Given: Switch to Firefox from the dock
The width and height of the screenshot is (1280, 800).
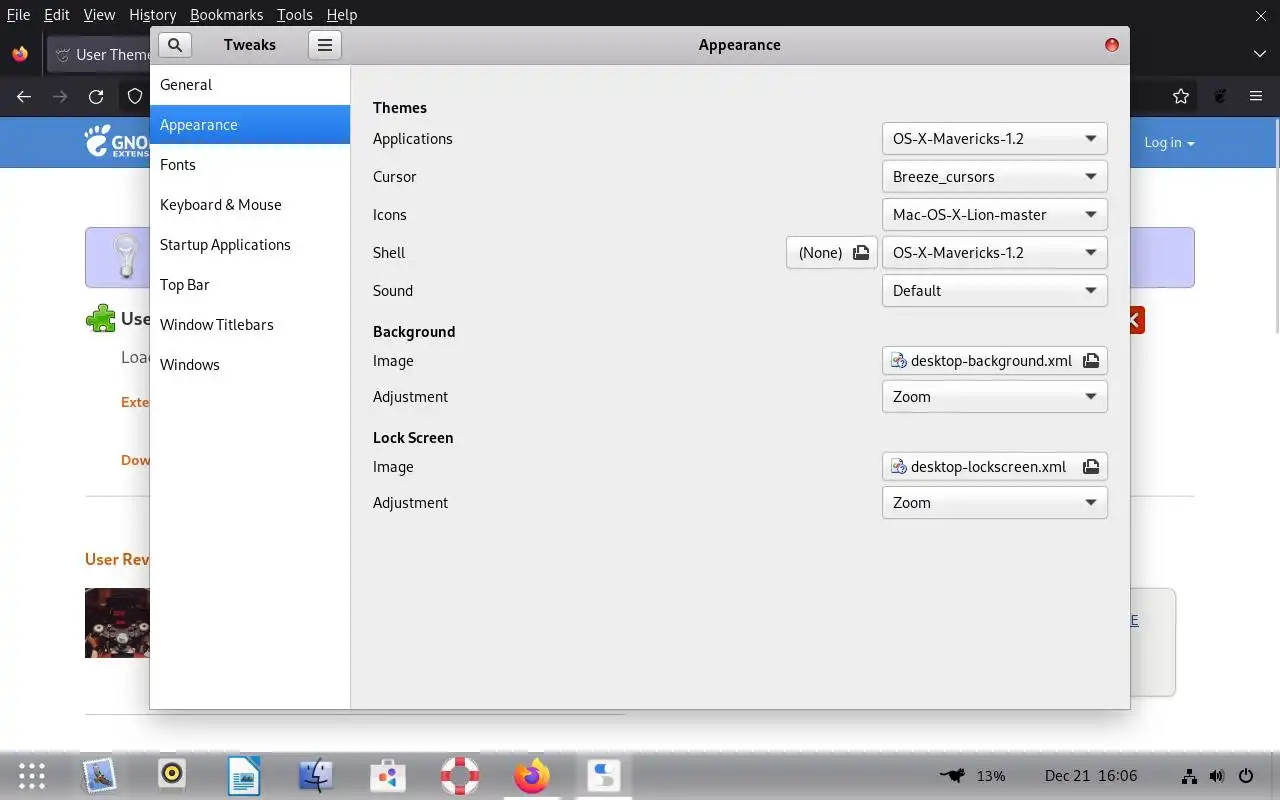Looking at the screenshot, I should 532,776.
